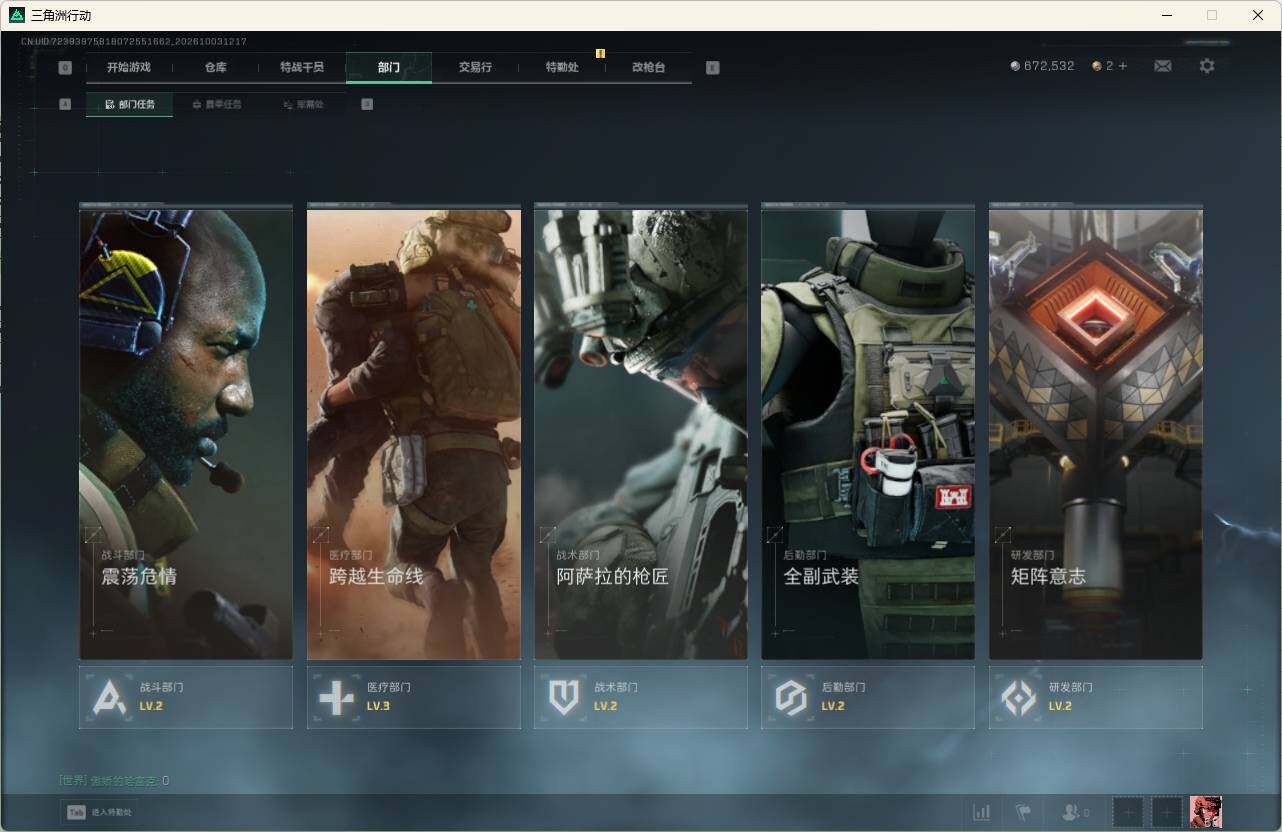This screenshot has height=832, width=1282.
Task: Open the 交易行 tab
Action: click(x=475, y=67)
